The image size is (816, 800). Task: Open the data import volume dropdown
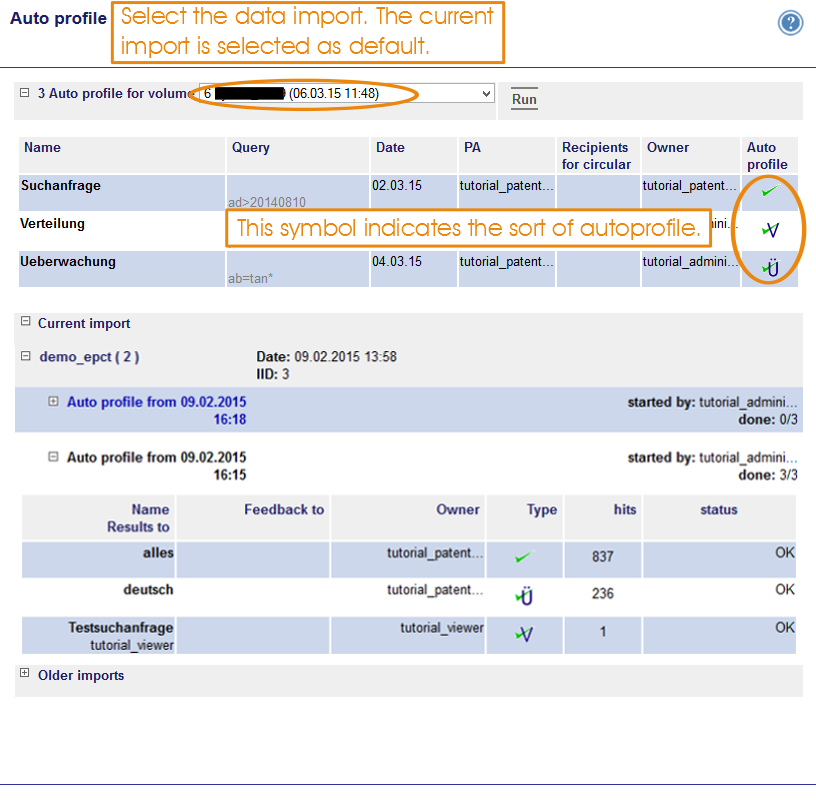click(347, 94)
